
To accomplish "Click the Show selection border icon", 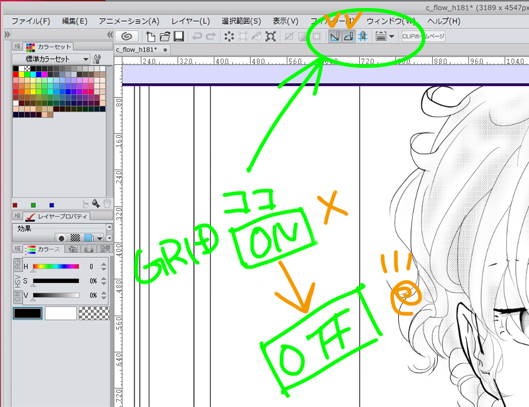I will (316, 36).
